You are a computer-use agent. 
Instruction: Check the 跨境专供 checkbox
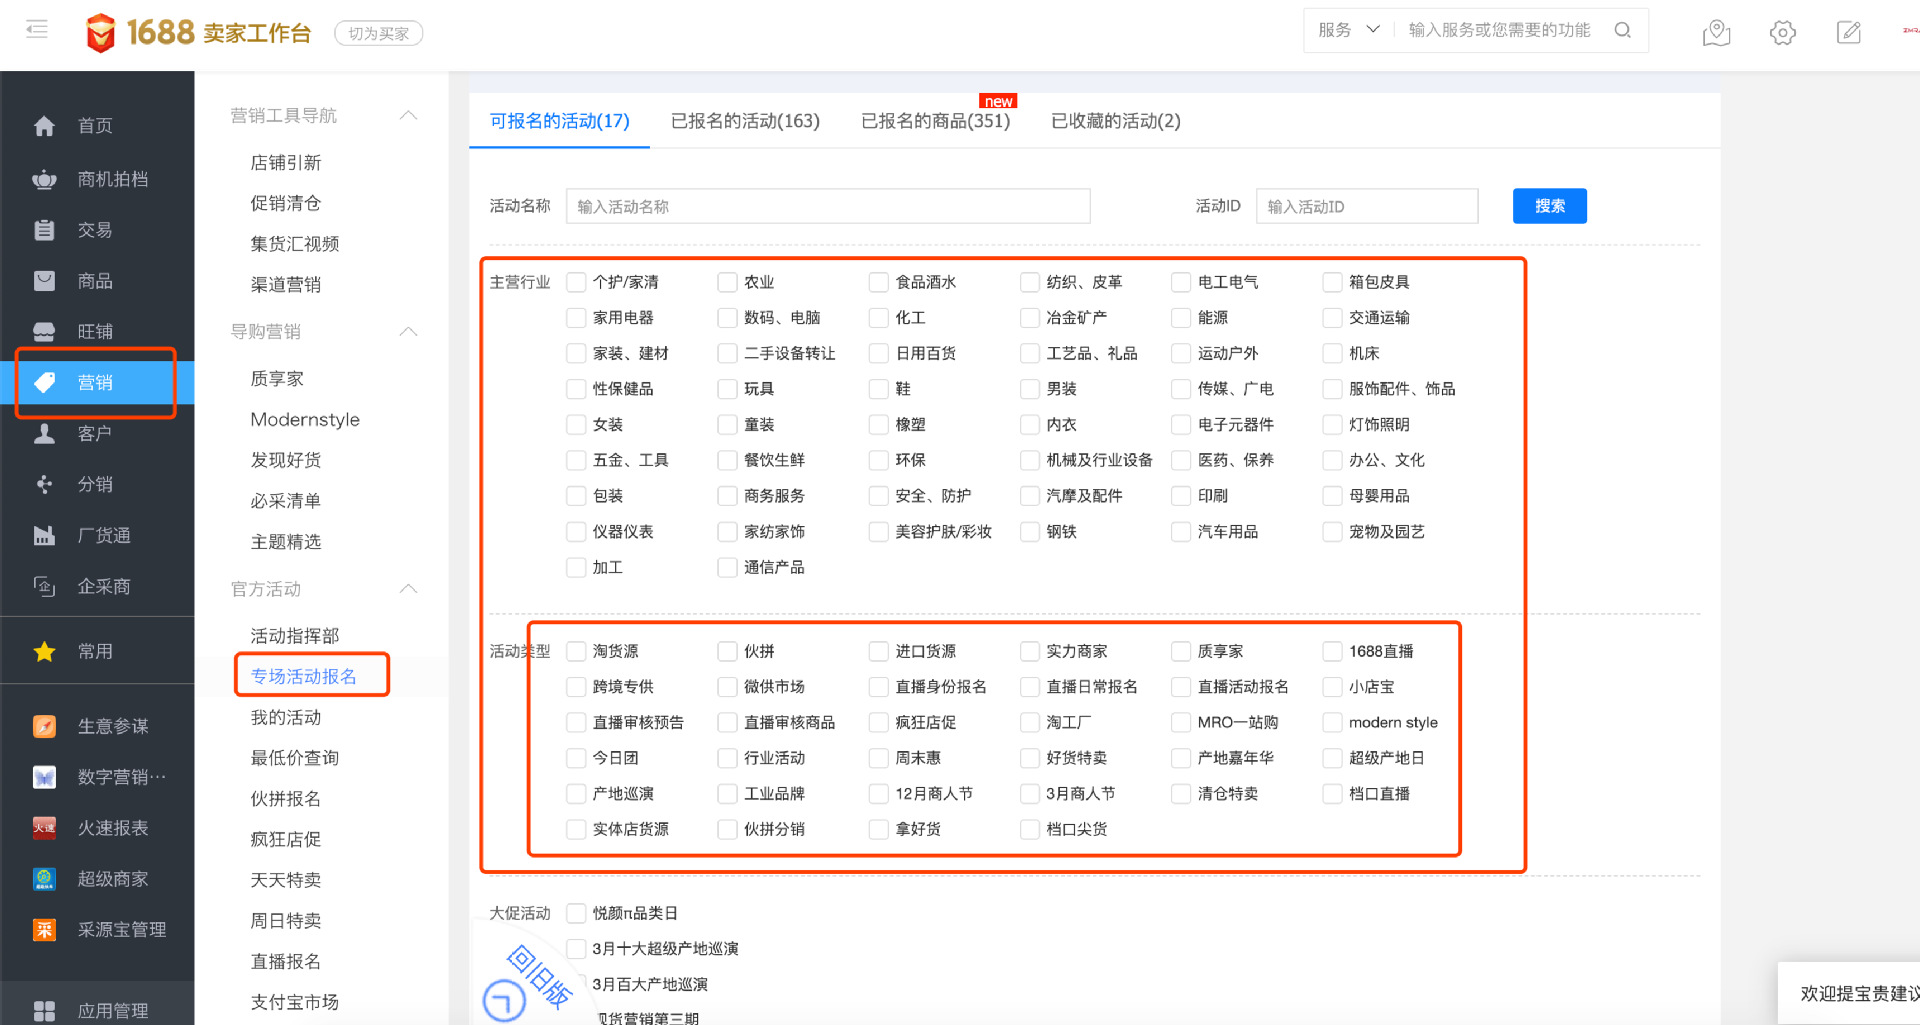[576, 687]
